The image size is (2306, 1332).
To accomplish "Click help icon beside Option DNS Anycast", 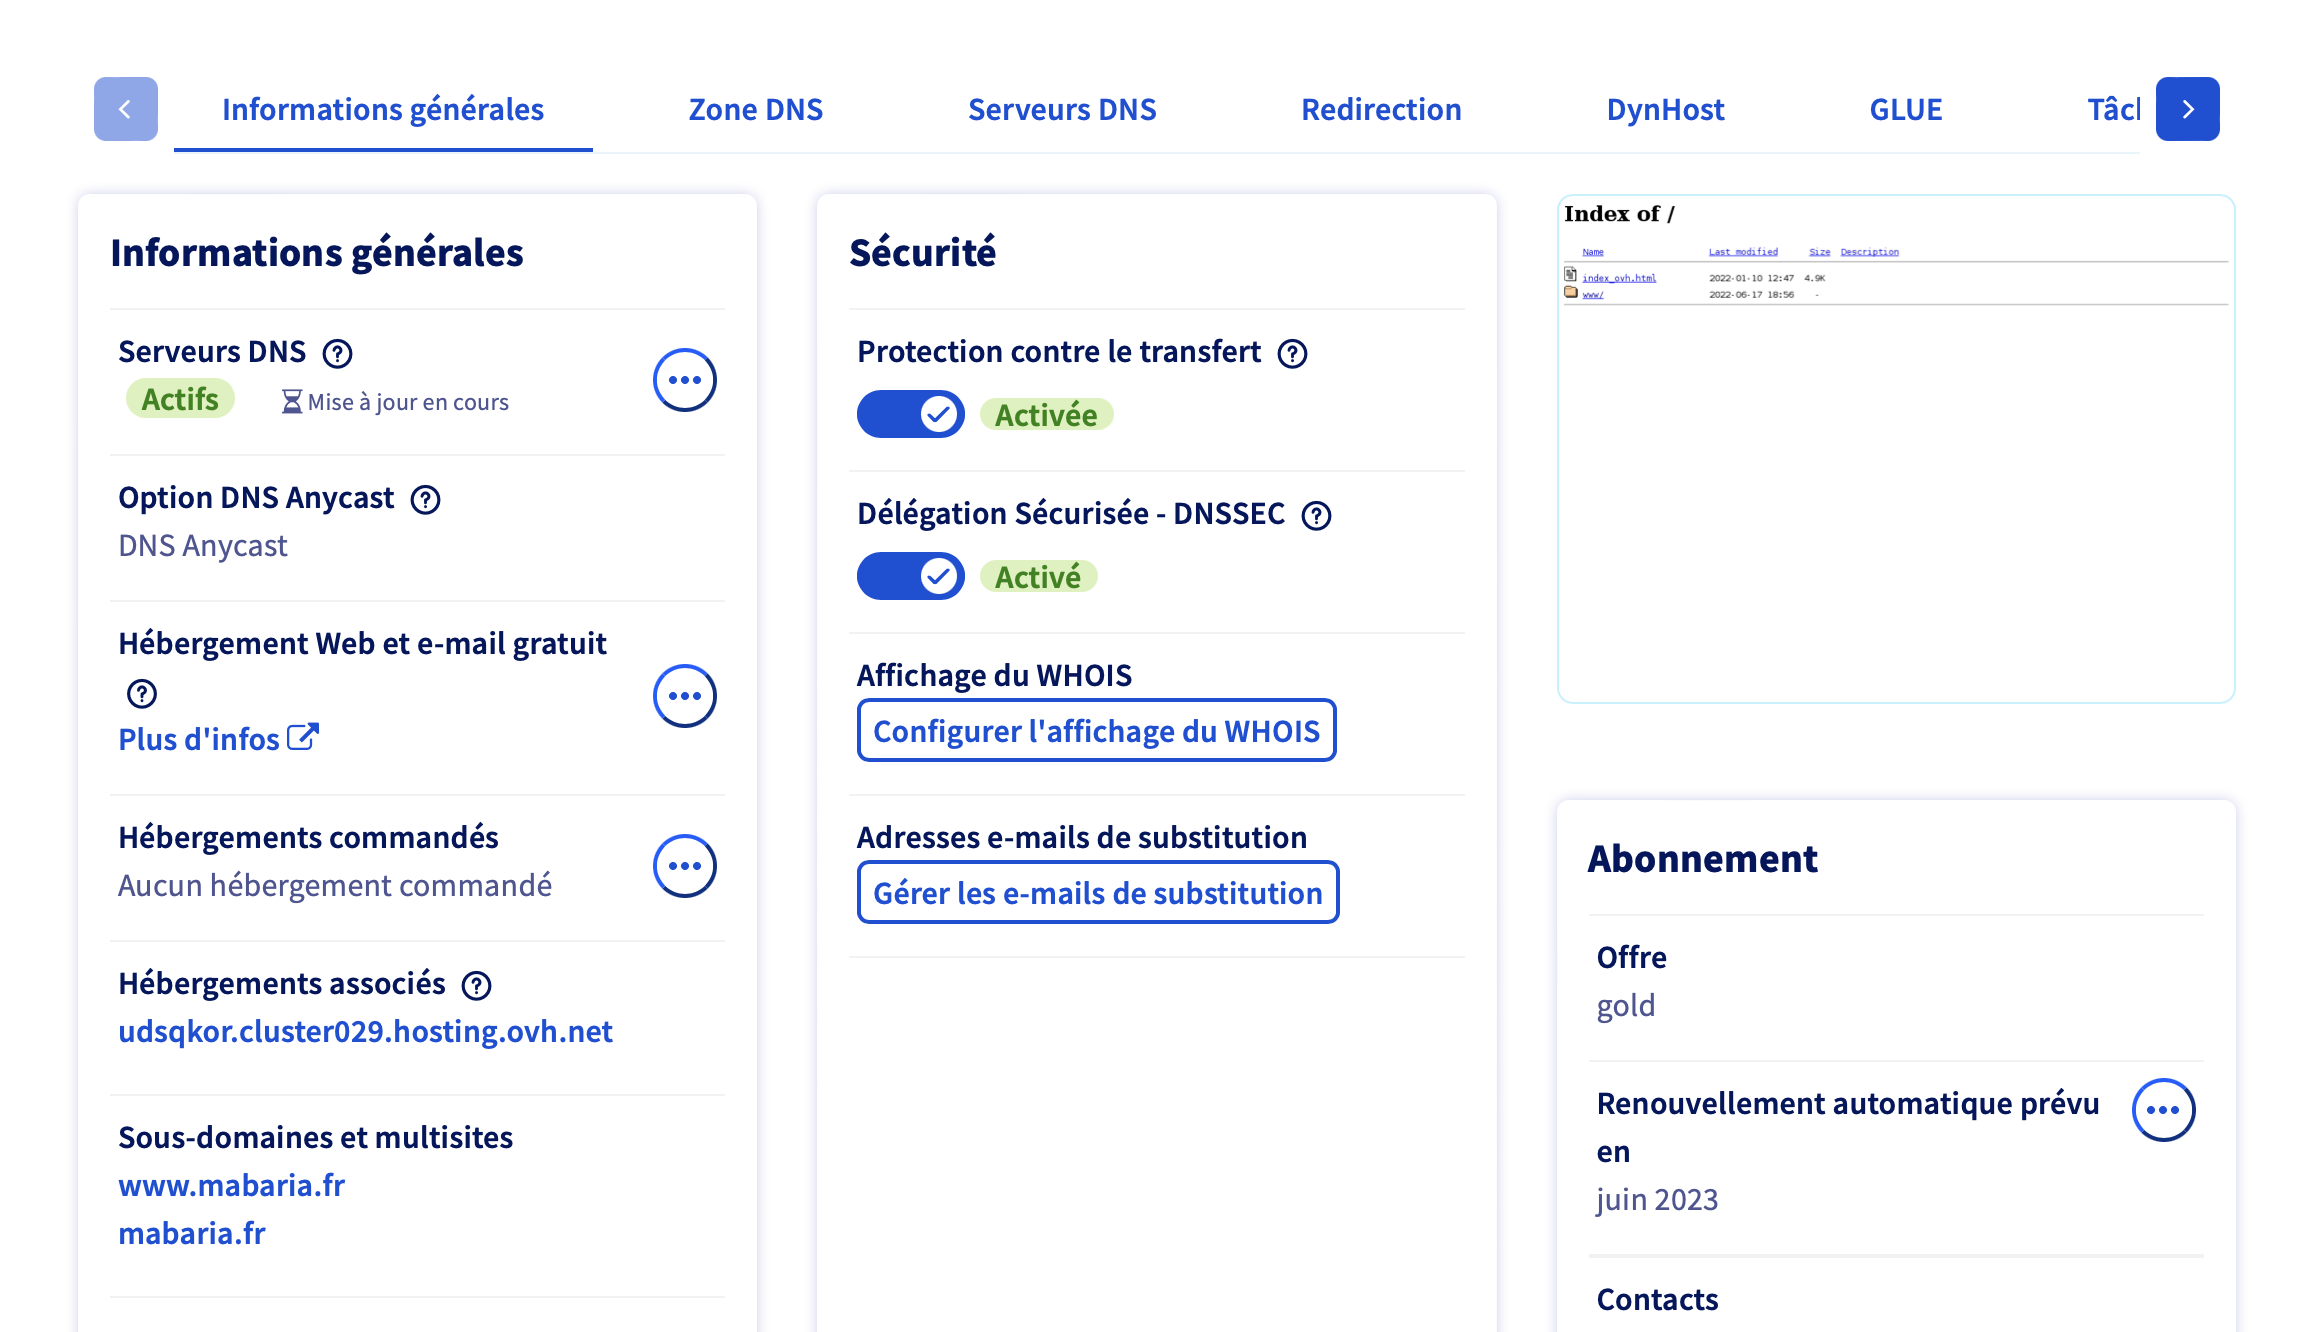I will 426,499.
